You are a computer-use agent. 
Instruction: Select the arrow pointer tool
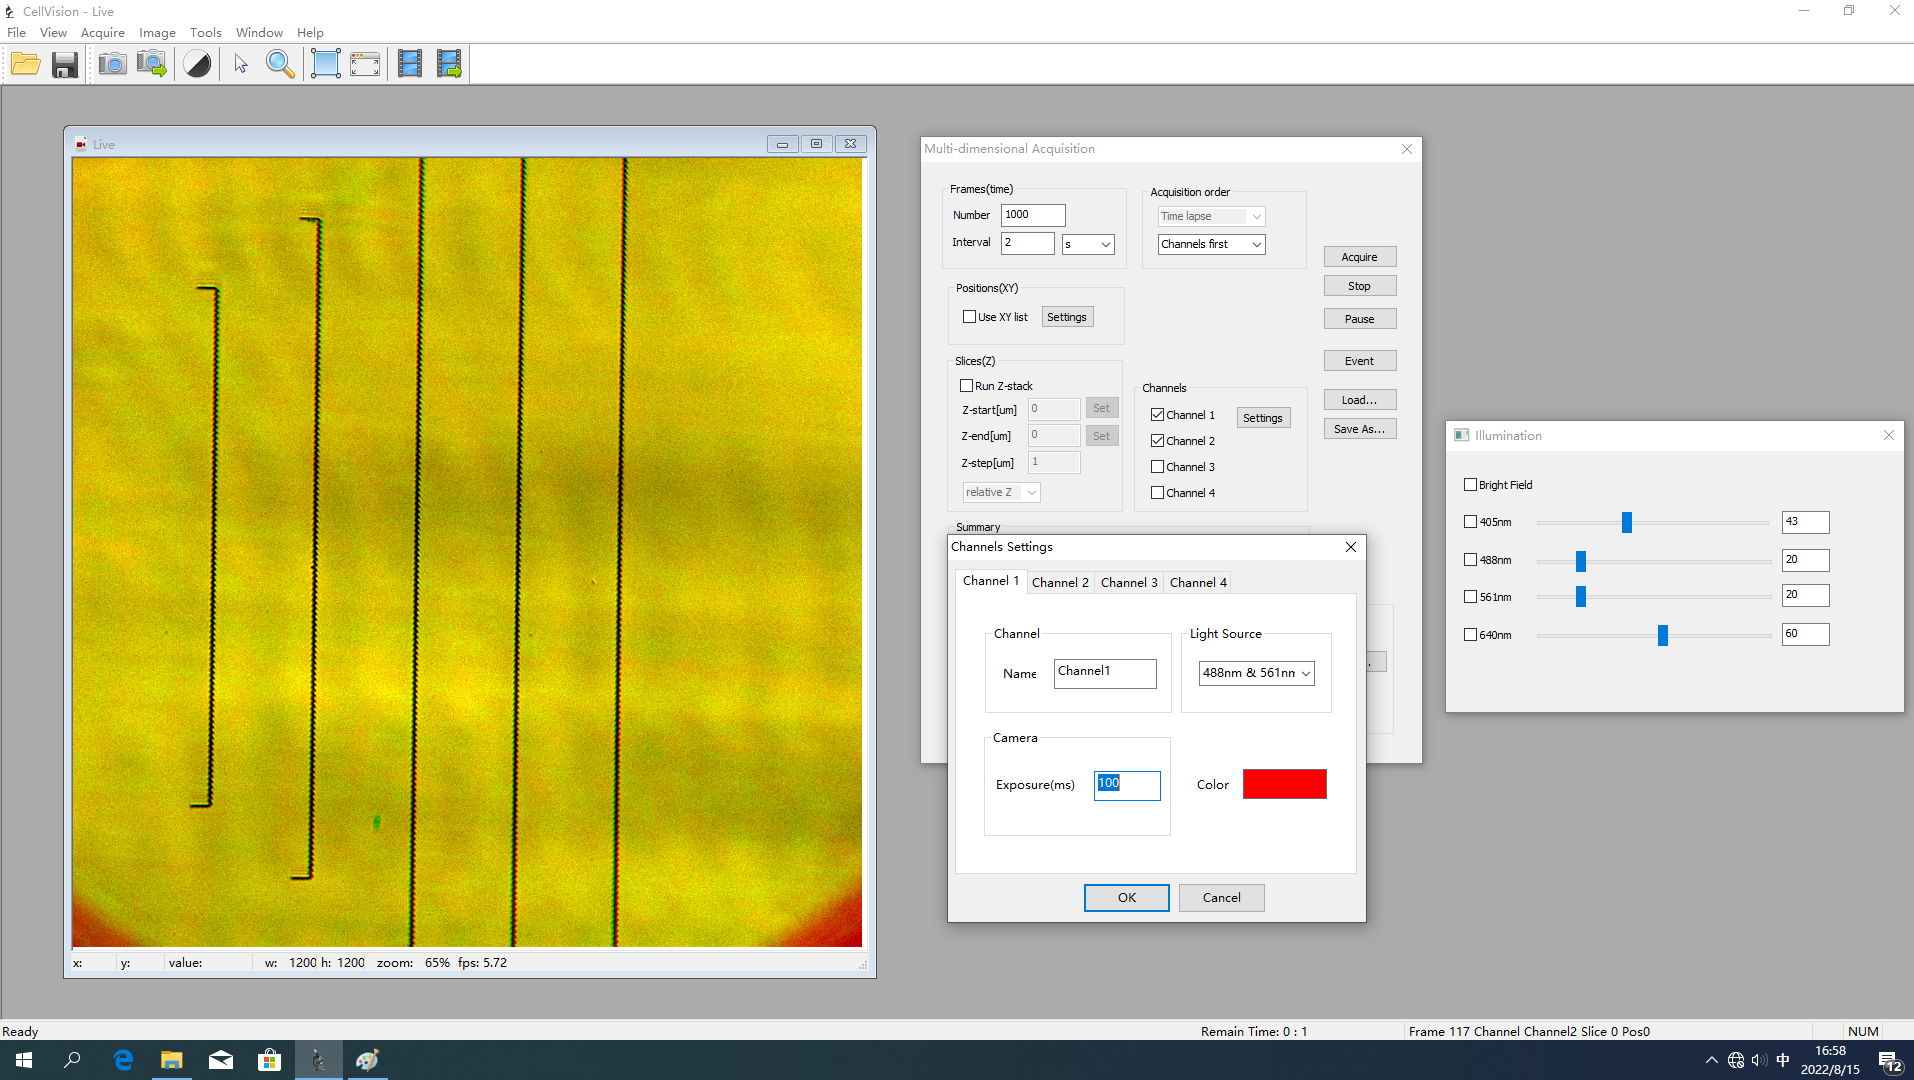240,64
